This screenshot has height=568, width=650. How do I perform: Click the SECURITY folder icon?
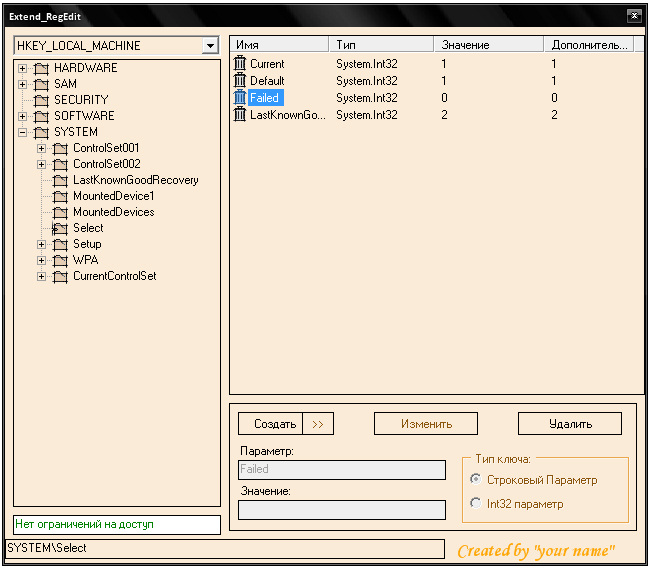pyautogui.click(x=41, y=100)
